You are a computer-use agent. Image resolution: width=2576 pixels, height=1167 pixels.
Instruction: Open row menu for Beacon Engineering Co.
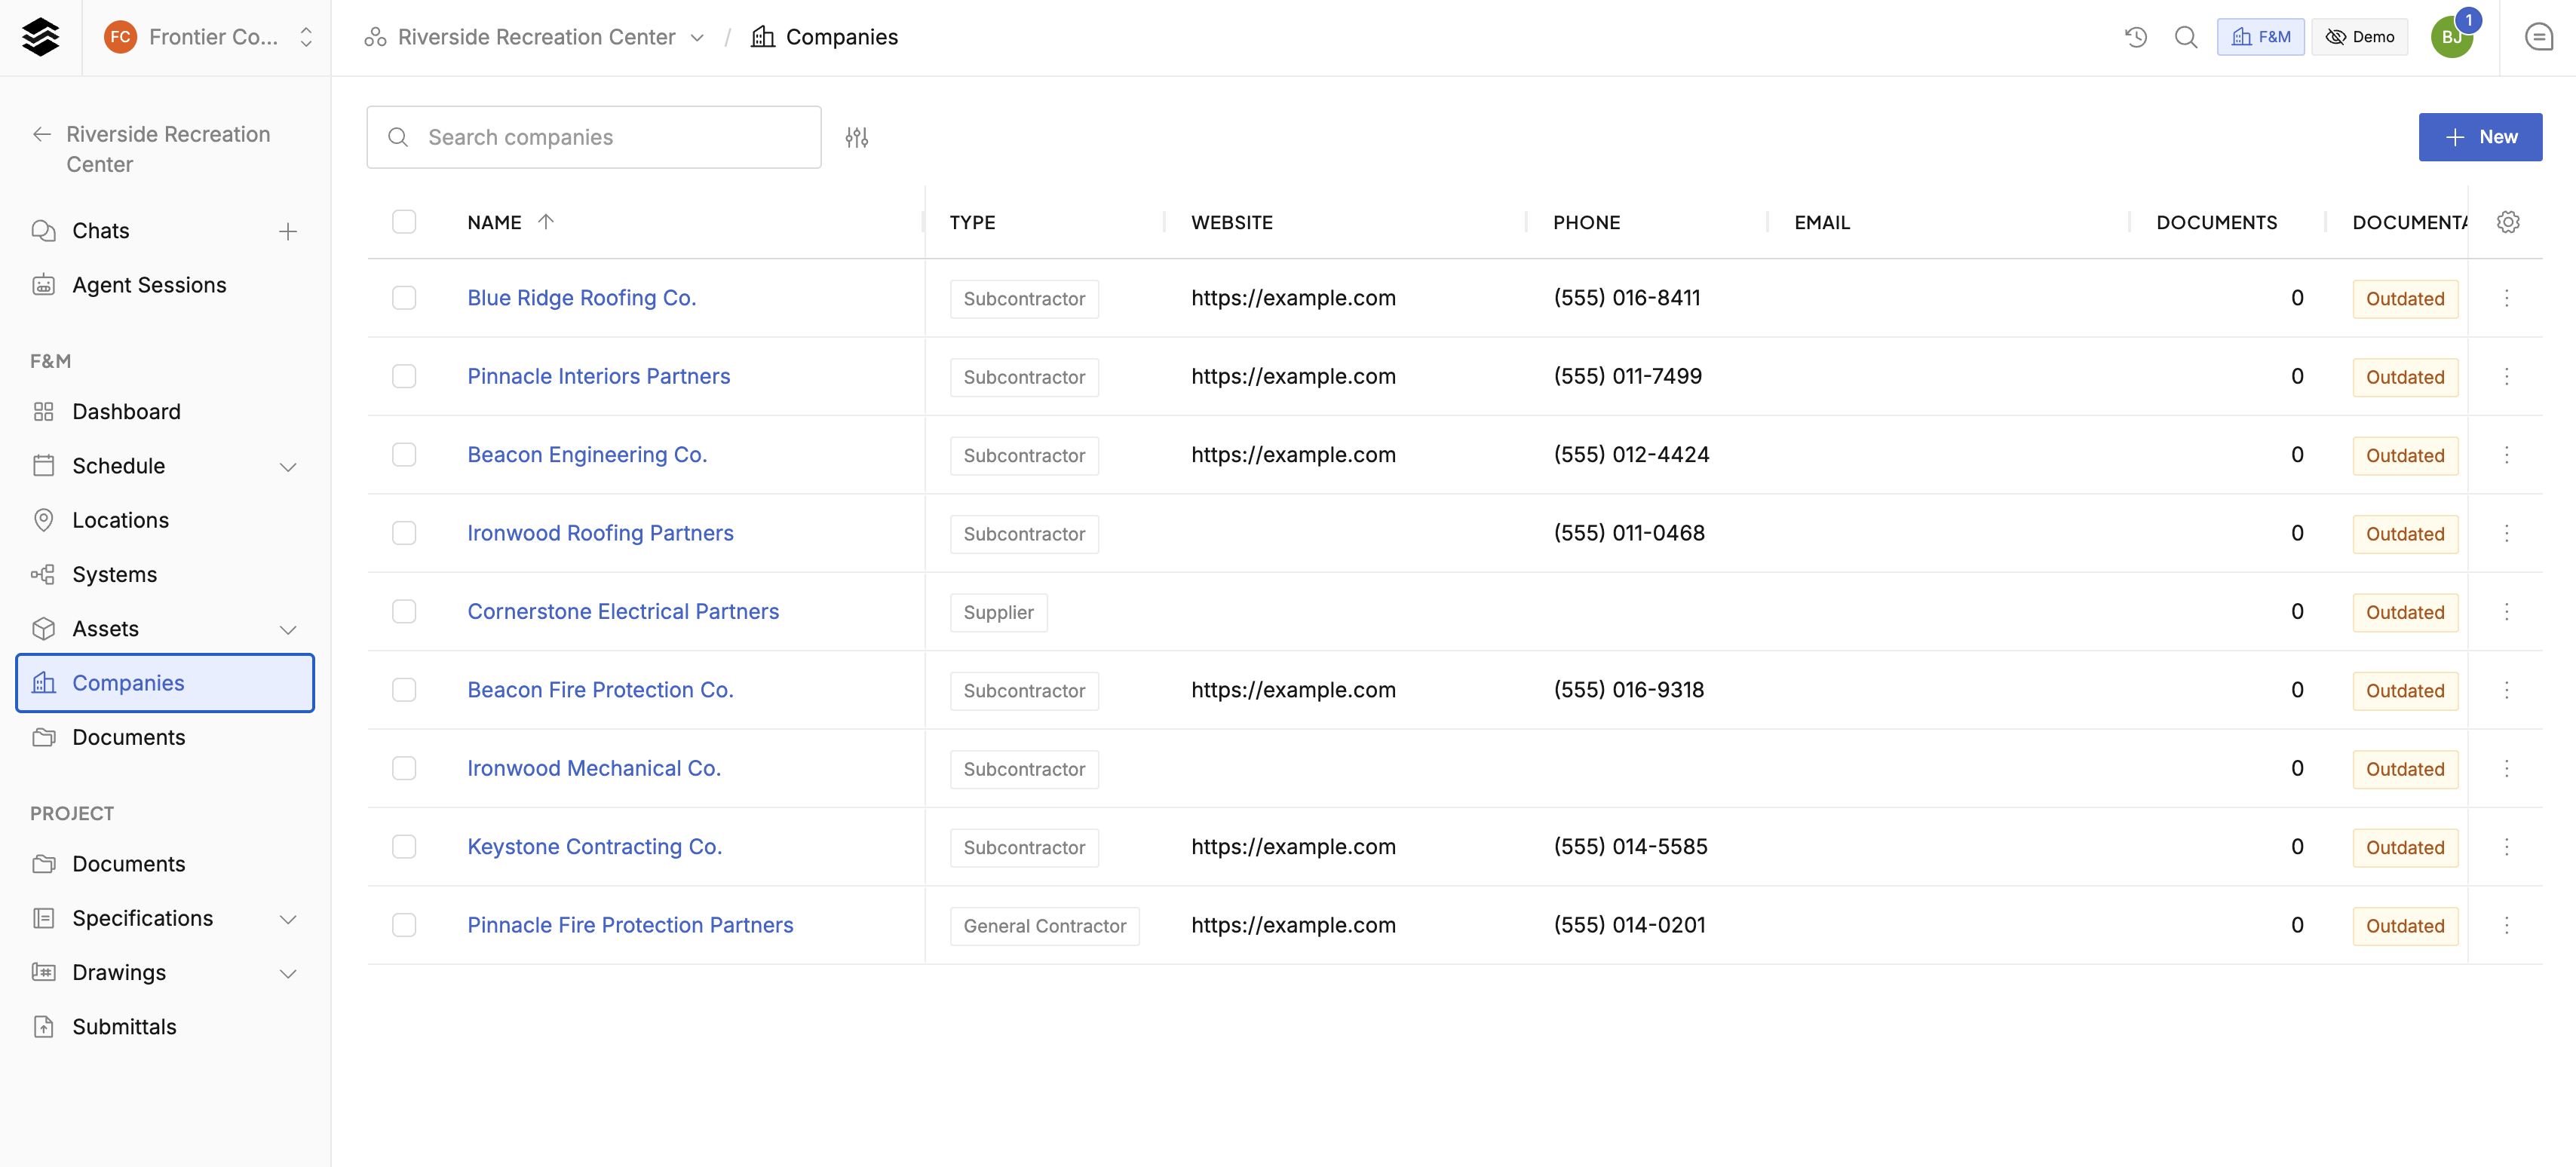[x=2506, y=455]
